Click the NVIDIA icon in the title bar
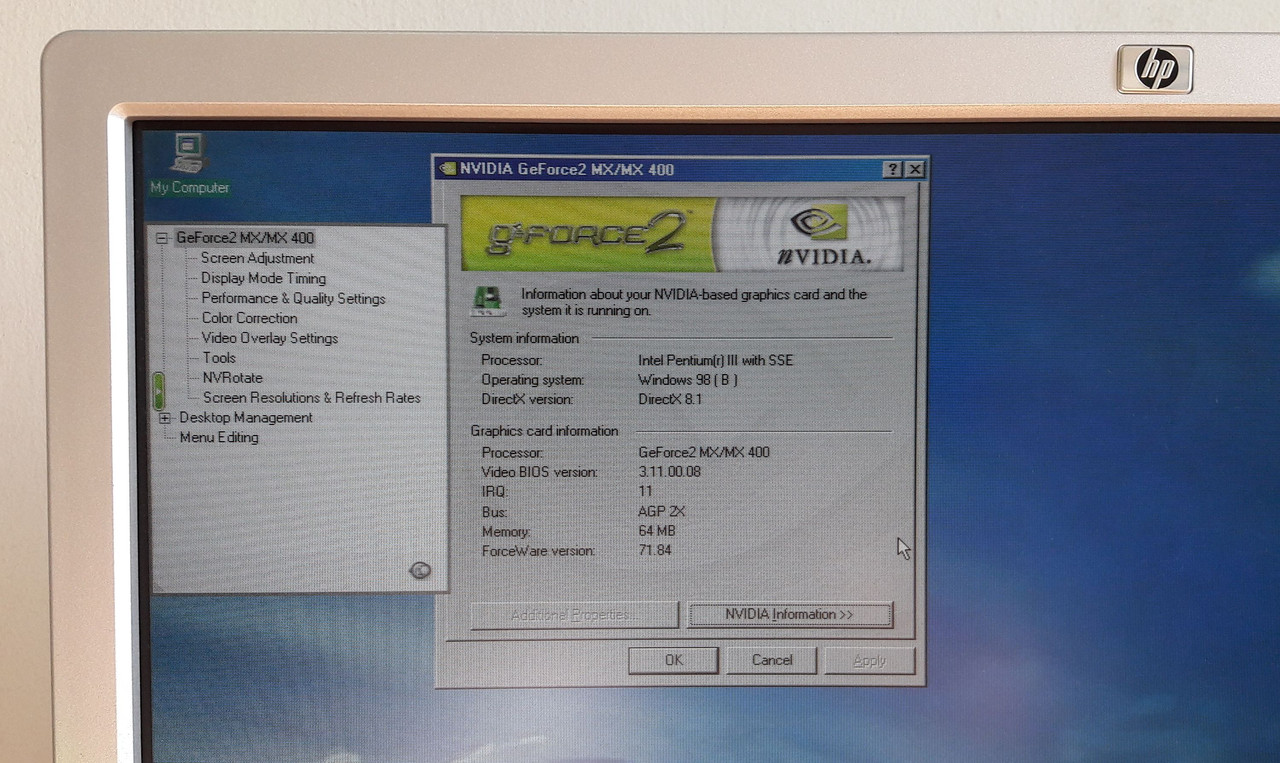The image size is (1280, 763). click(x=448, y=169)
